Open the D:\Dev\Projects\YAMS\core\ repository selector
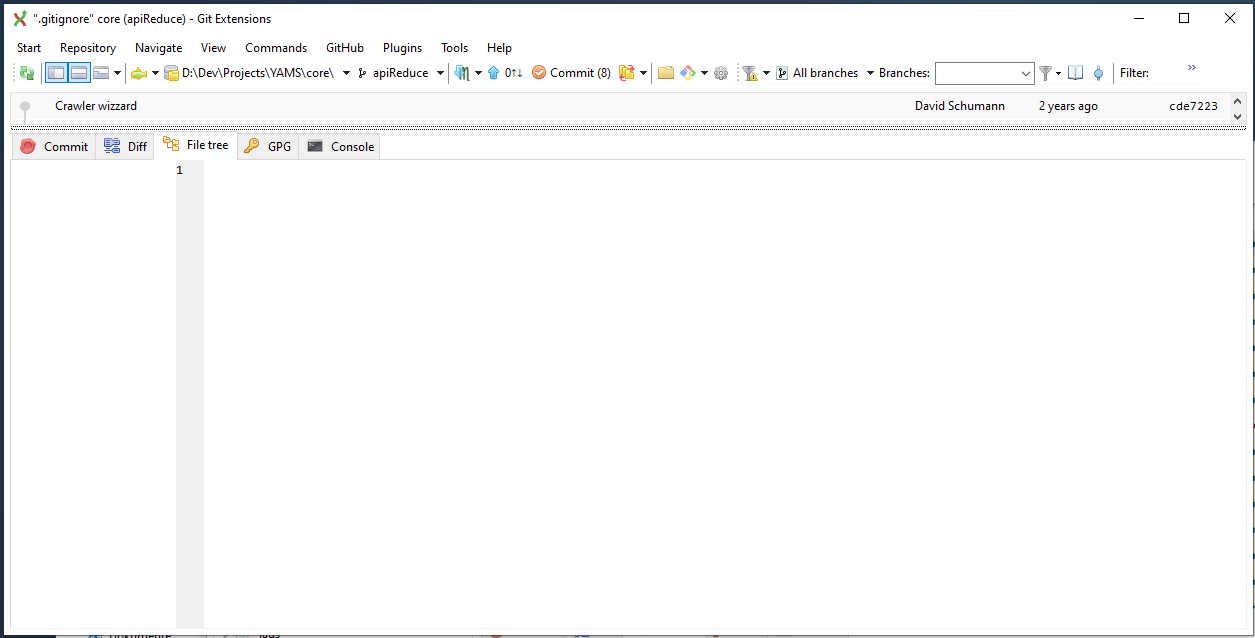 pos(249,73)
